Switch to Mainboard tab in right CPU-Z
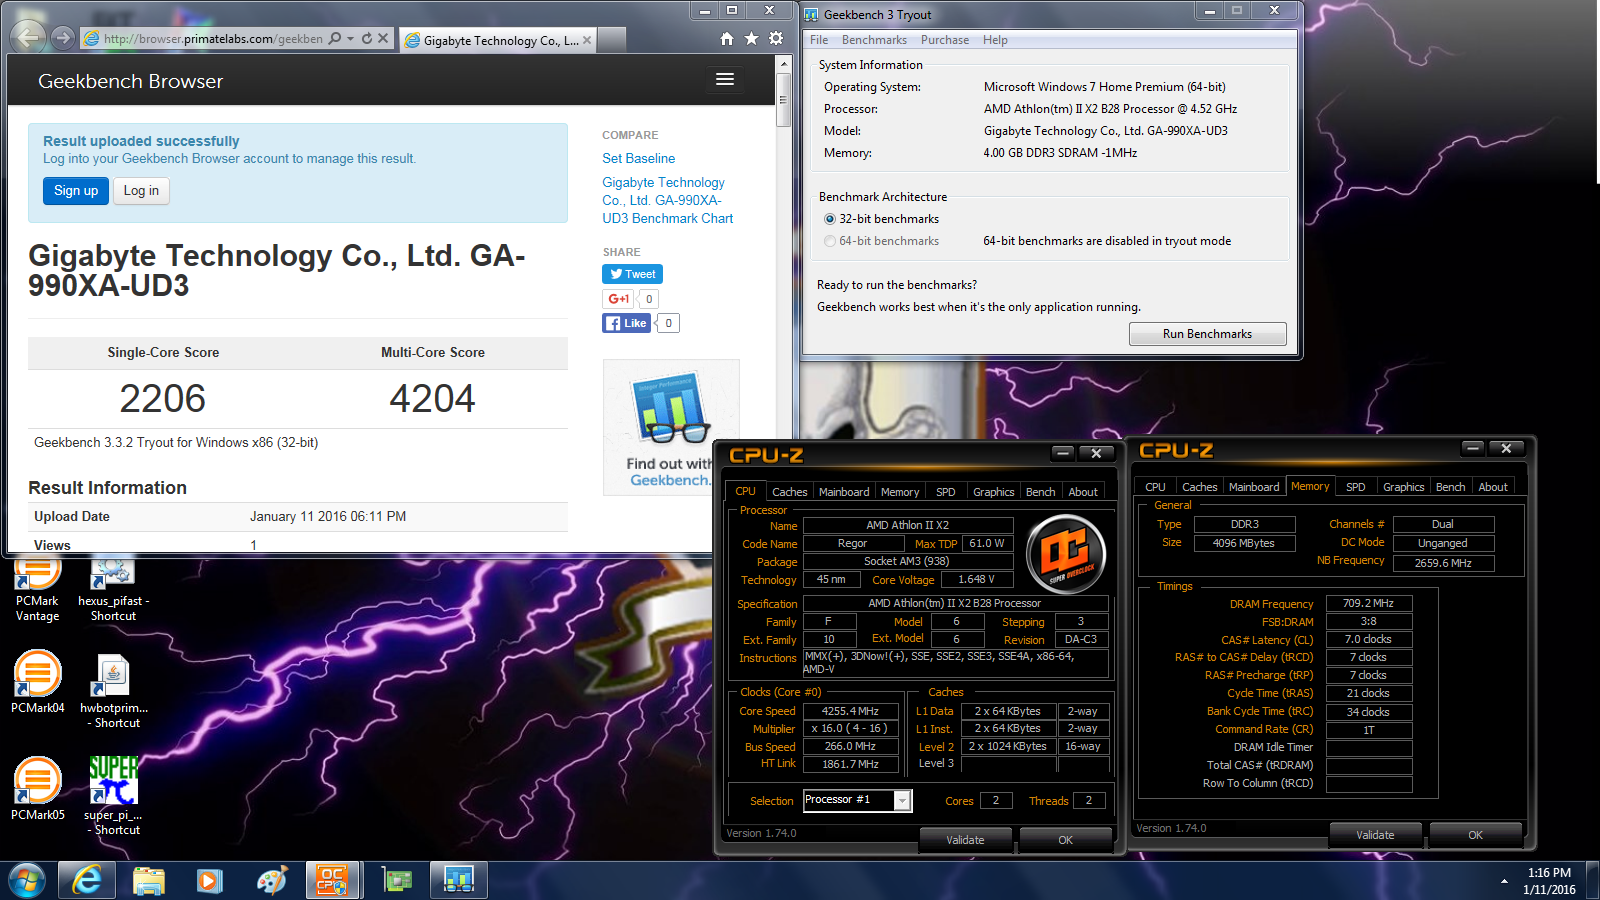 [x=1254, y=487]
